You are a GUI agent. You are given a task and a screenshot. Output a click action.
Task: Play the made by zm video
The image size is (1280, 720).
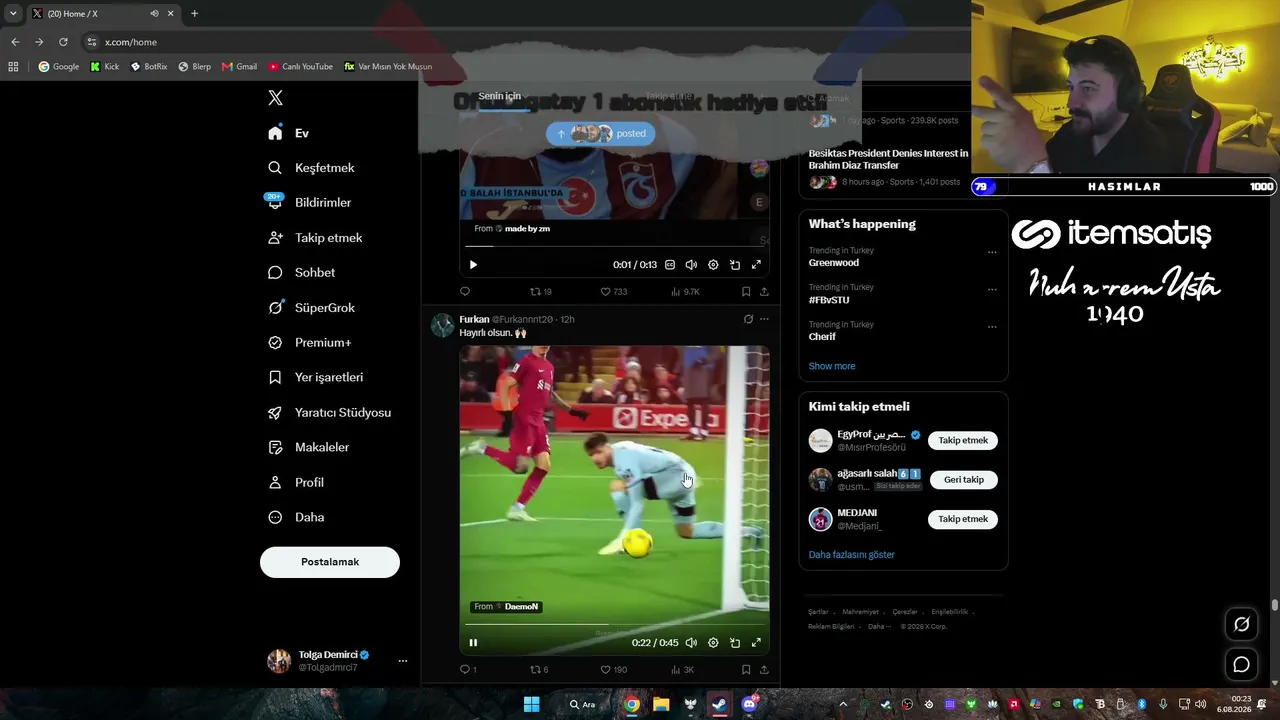(x=473, y=265)
